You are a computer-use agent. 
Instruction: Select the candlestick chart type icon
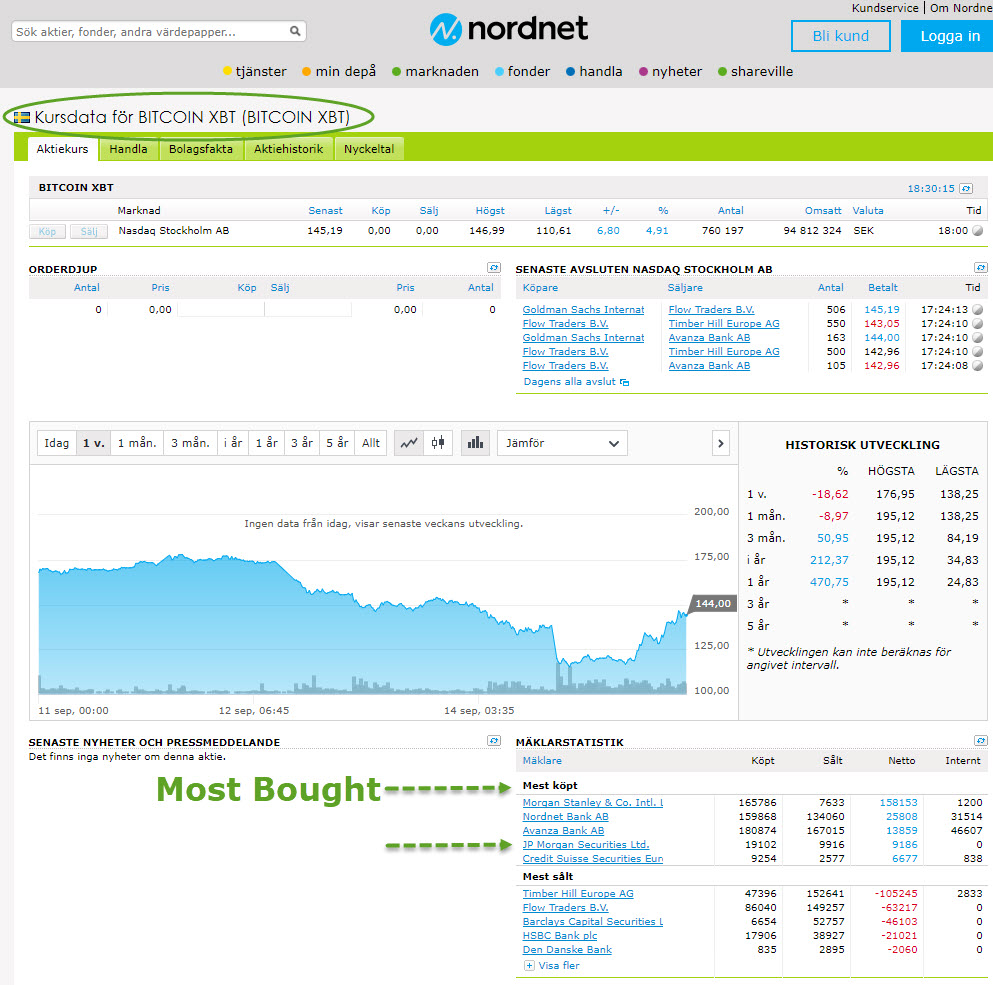click(x=438, y=443)
